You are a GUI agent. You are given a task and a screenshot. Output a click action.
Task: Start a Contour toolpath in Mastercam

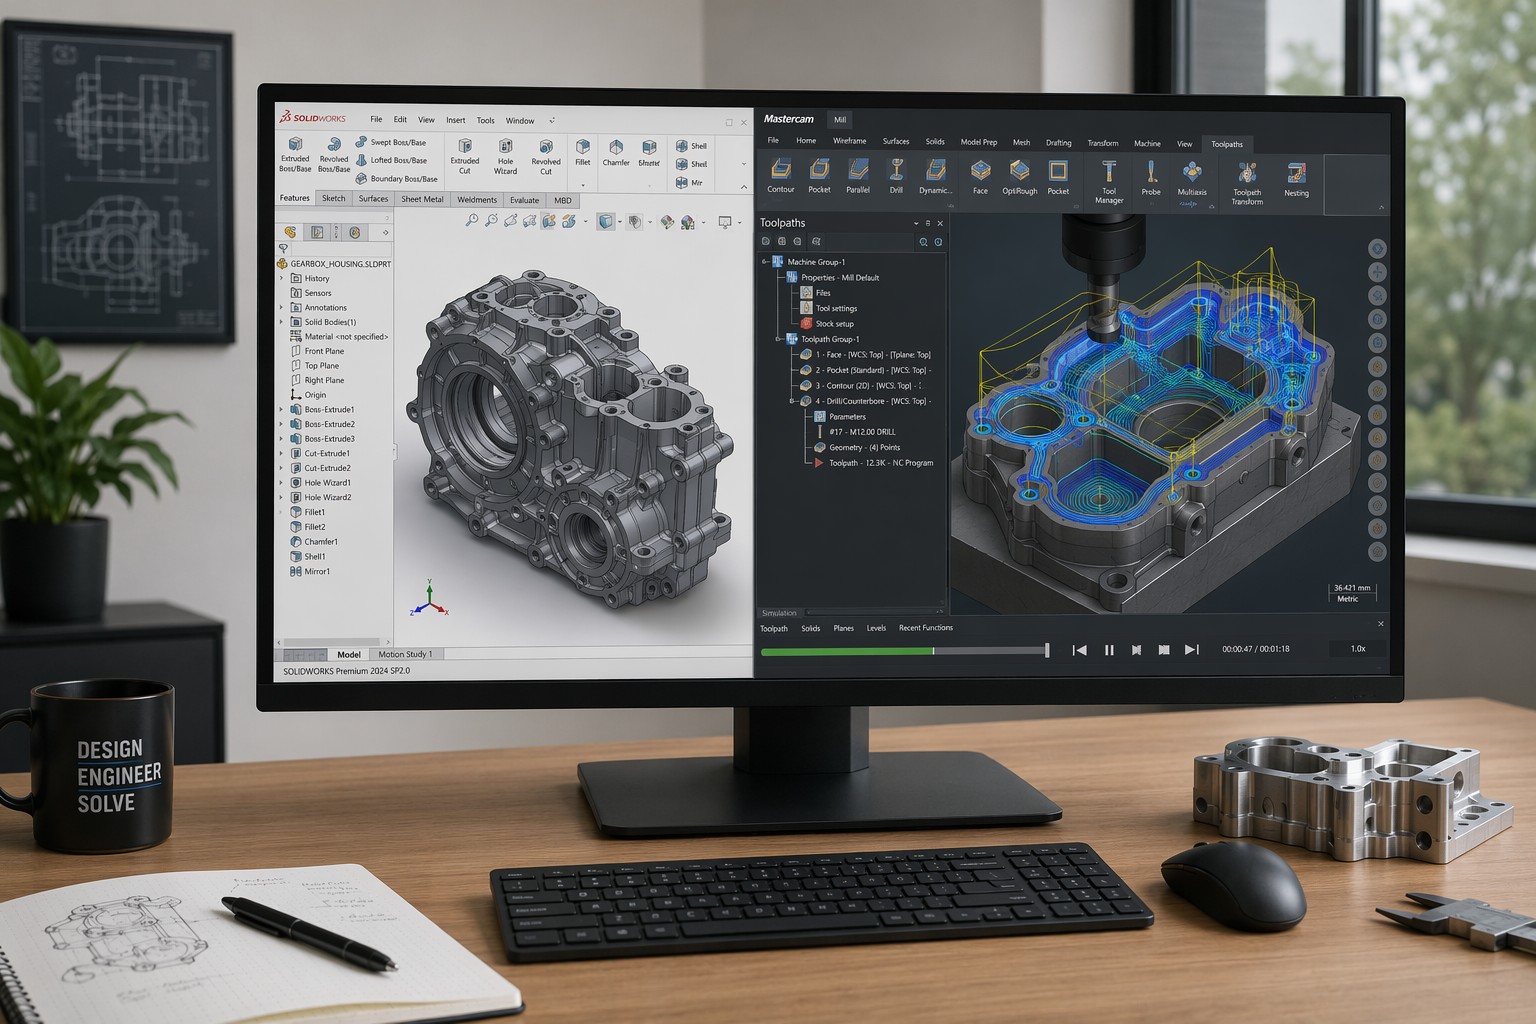click(781, 176)
